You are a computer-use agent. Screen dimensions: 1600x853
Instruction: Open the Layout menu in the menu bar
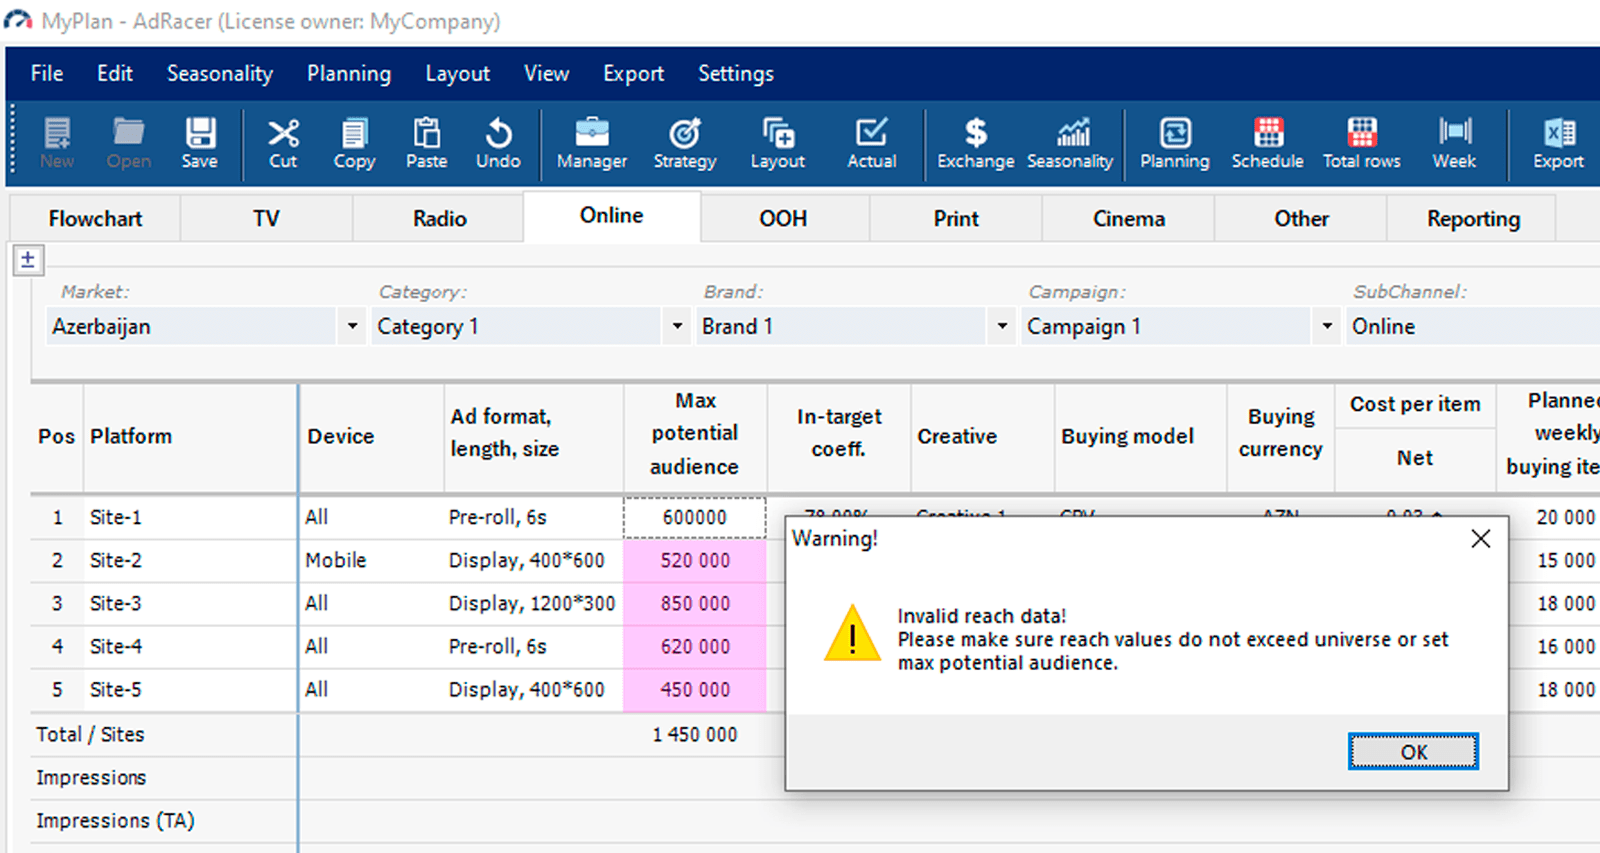tap(458, 74)
